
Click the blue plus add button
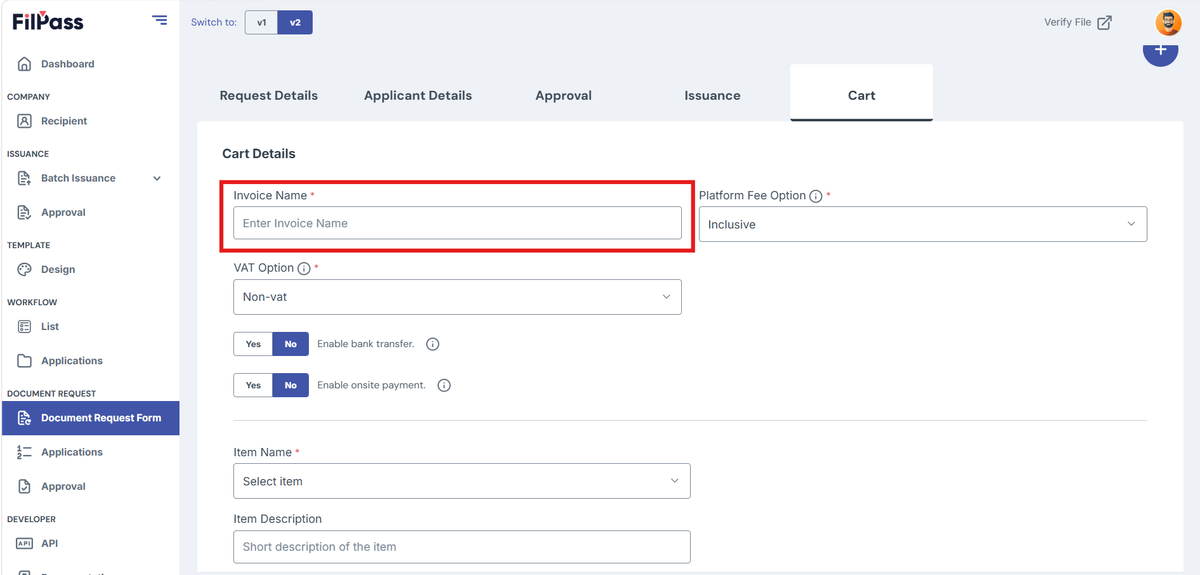(x=1160, y=50)
